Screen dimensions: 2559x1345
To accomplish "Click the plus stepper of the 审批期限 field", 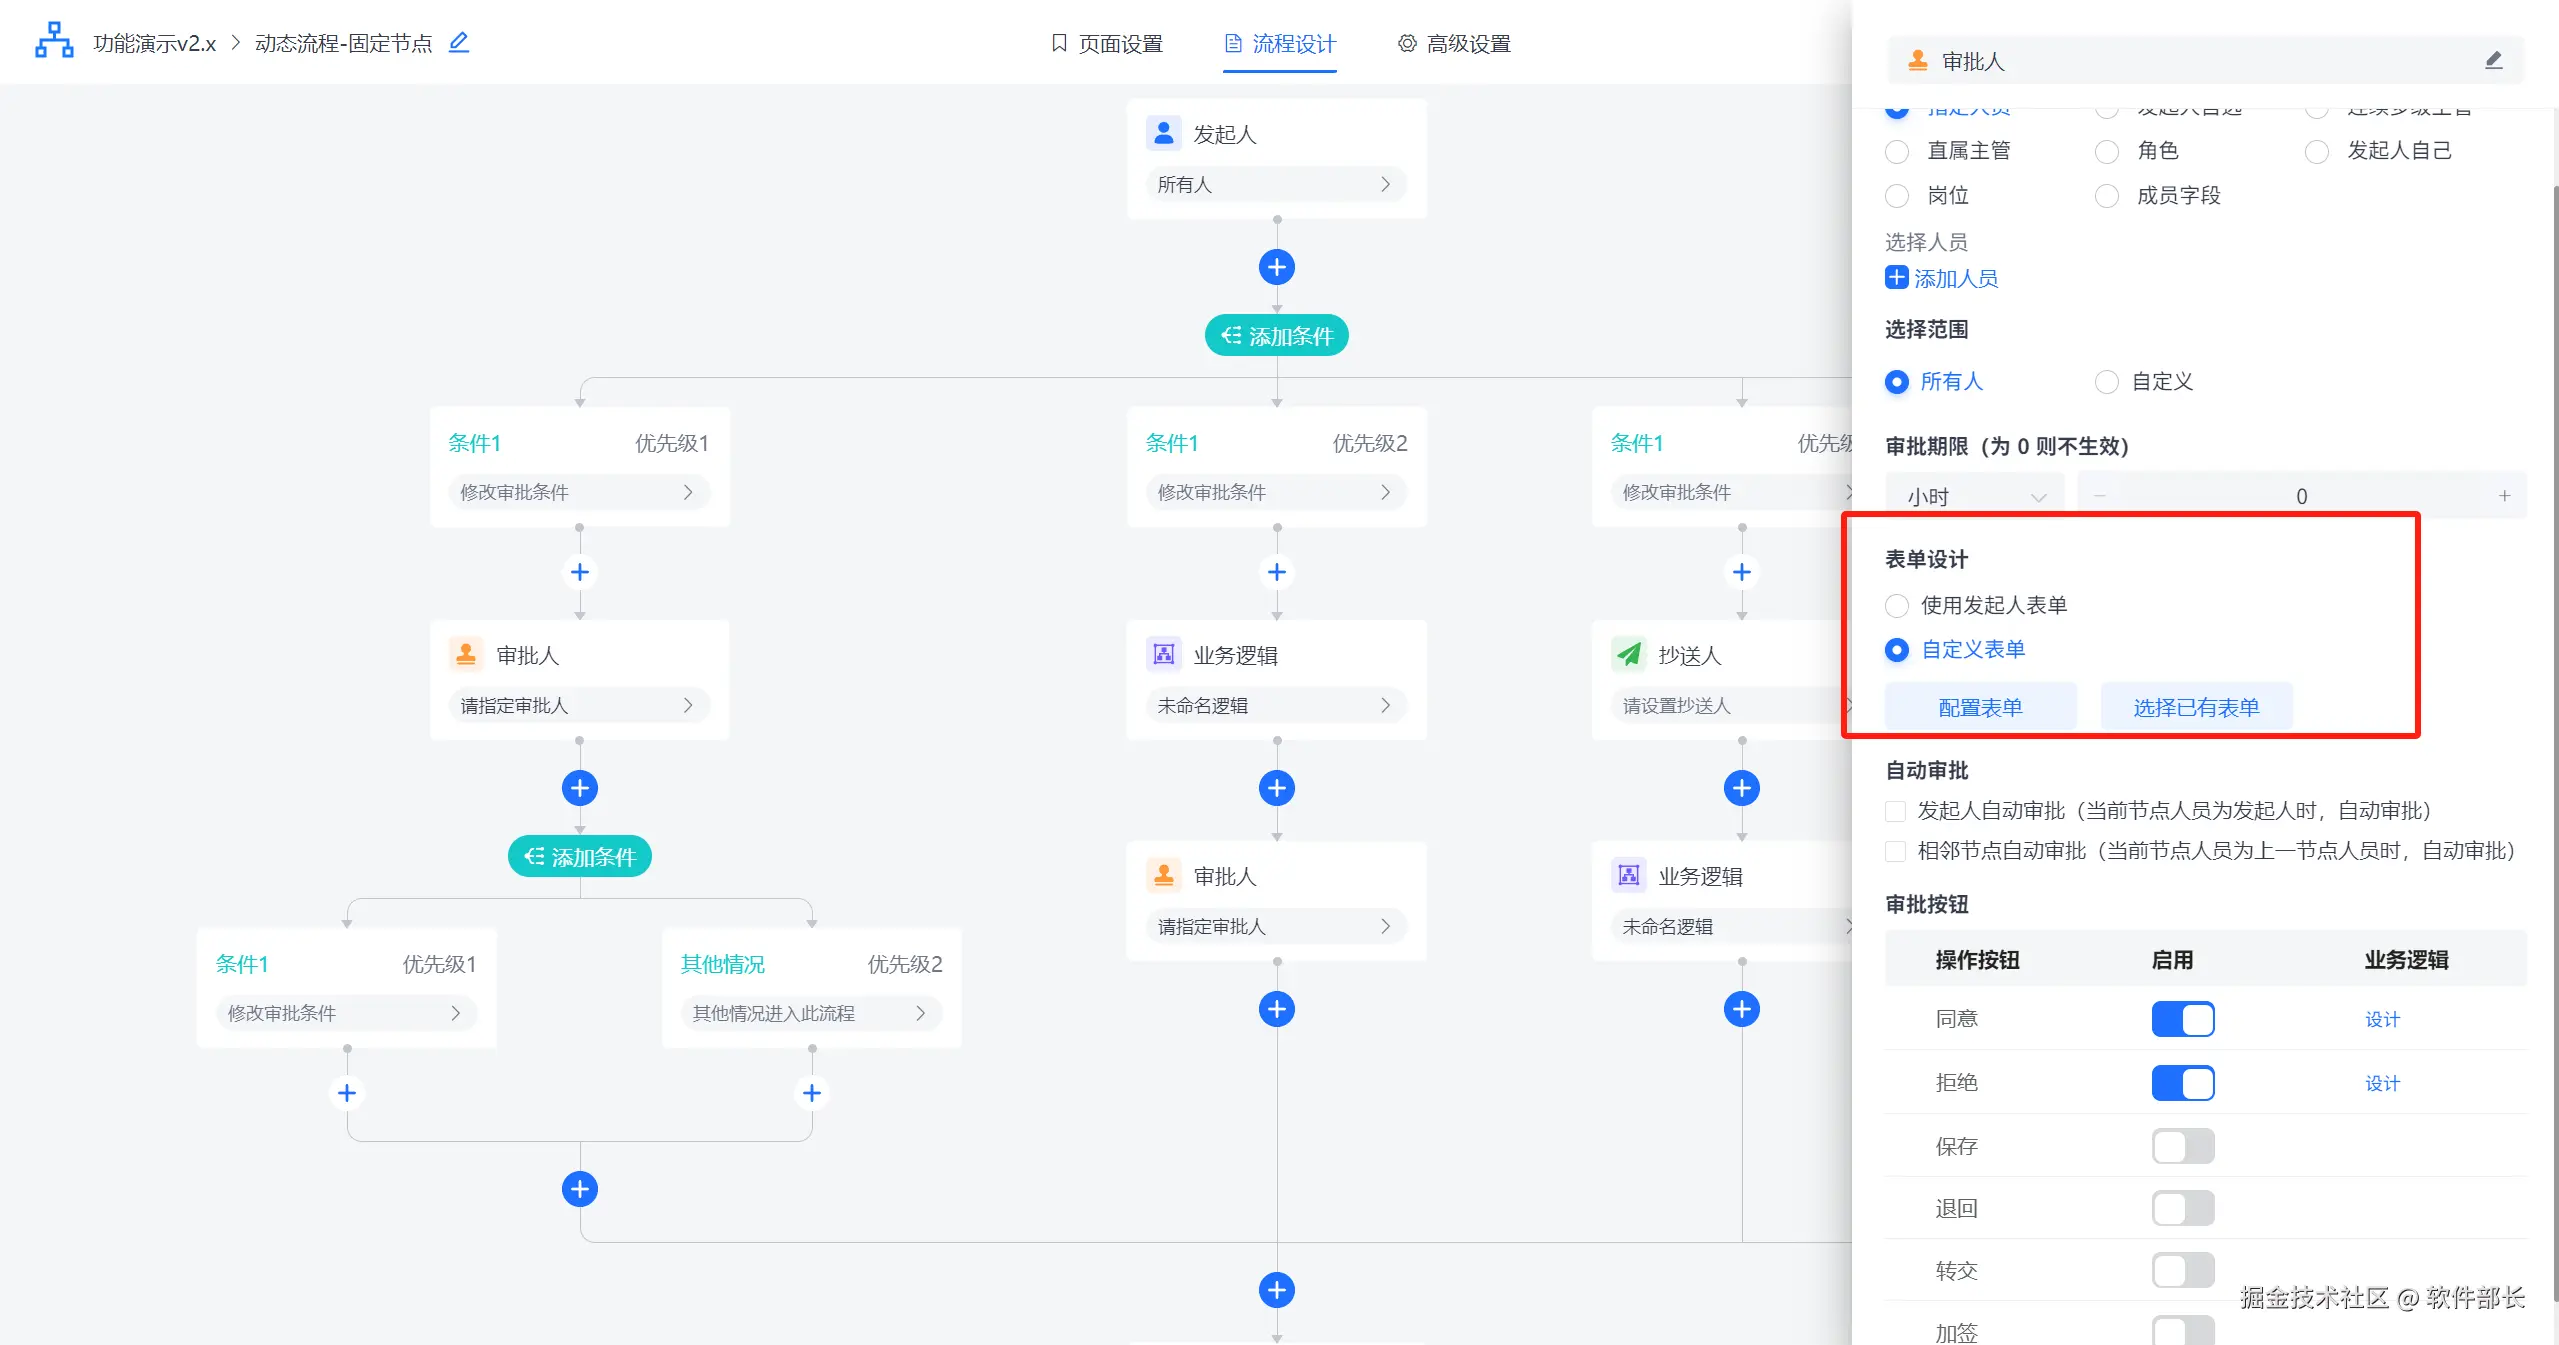I will 2504,496.
